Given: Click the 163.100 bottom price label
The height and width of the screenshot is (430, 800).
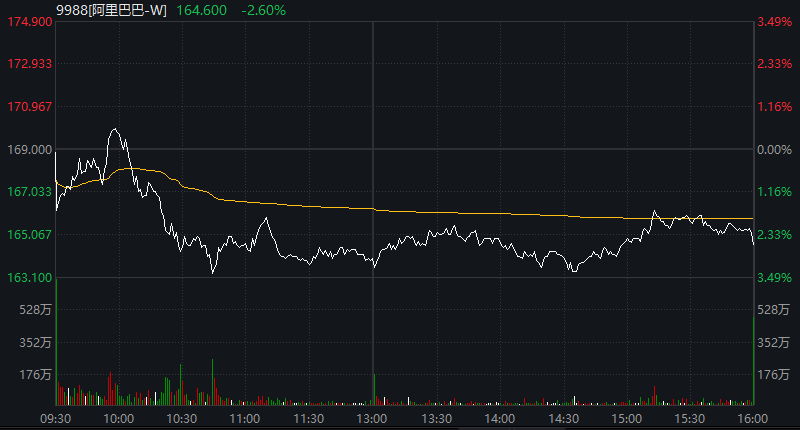Looking at the screenshot, I should click(30, 277).
